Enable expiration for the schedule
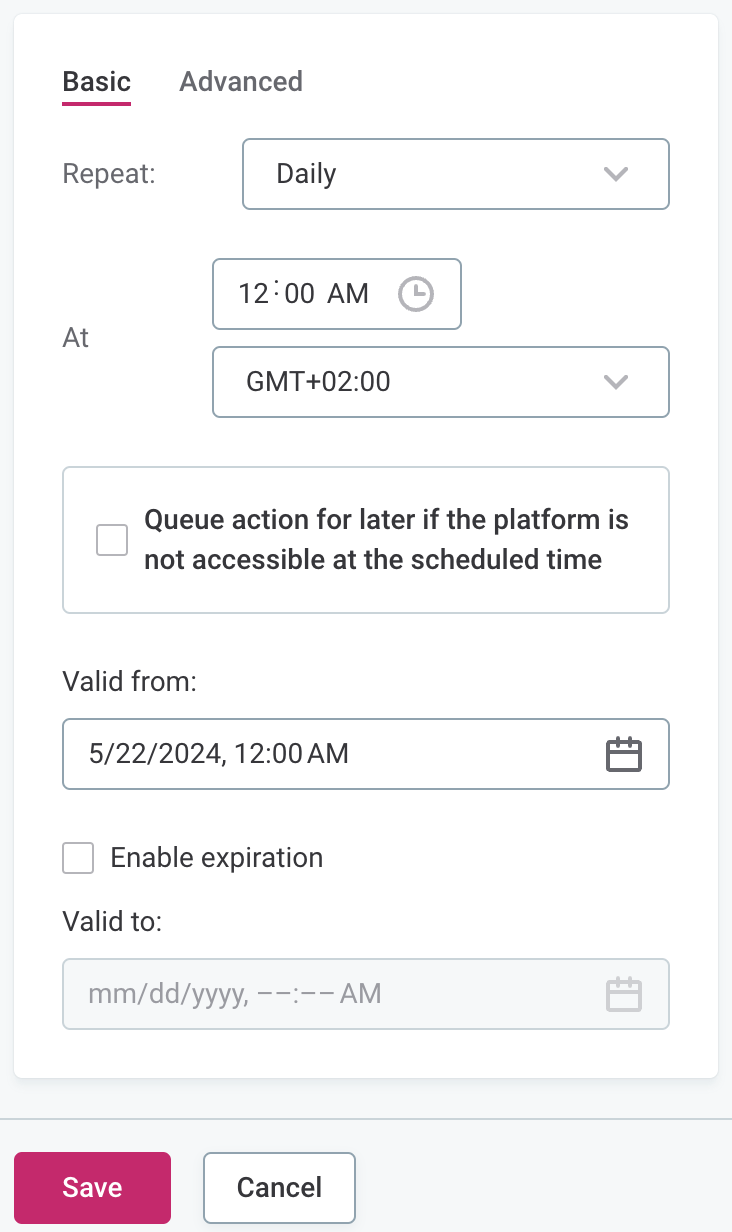Screen dimensions: 732x1232 [x=78, y=858]
